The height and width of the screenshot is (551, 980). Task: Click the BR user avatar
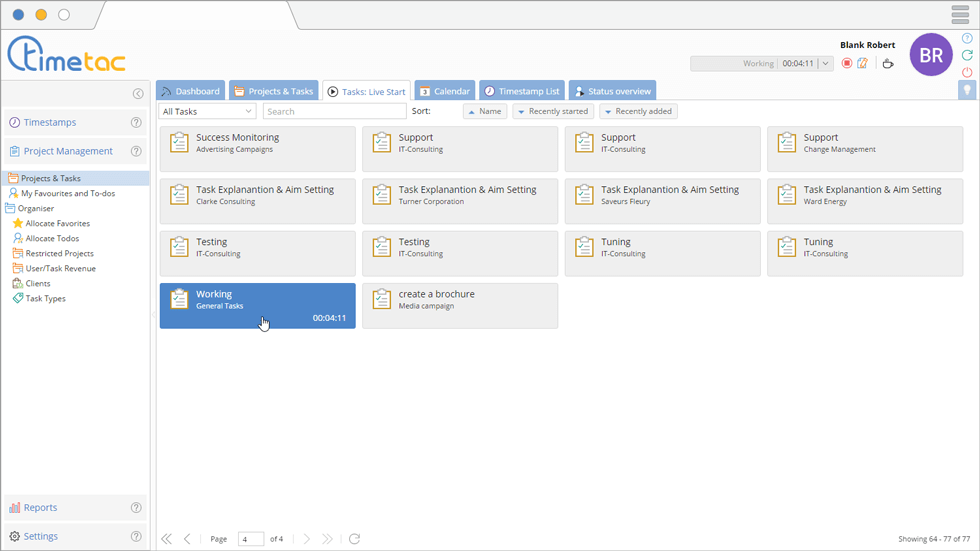(x=930, y=55)
